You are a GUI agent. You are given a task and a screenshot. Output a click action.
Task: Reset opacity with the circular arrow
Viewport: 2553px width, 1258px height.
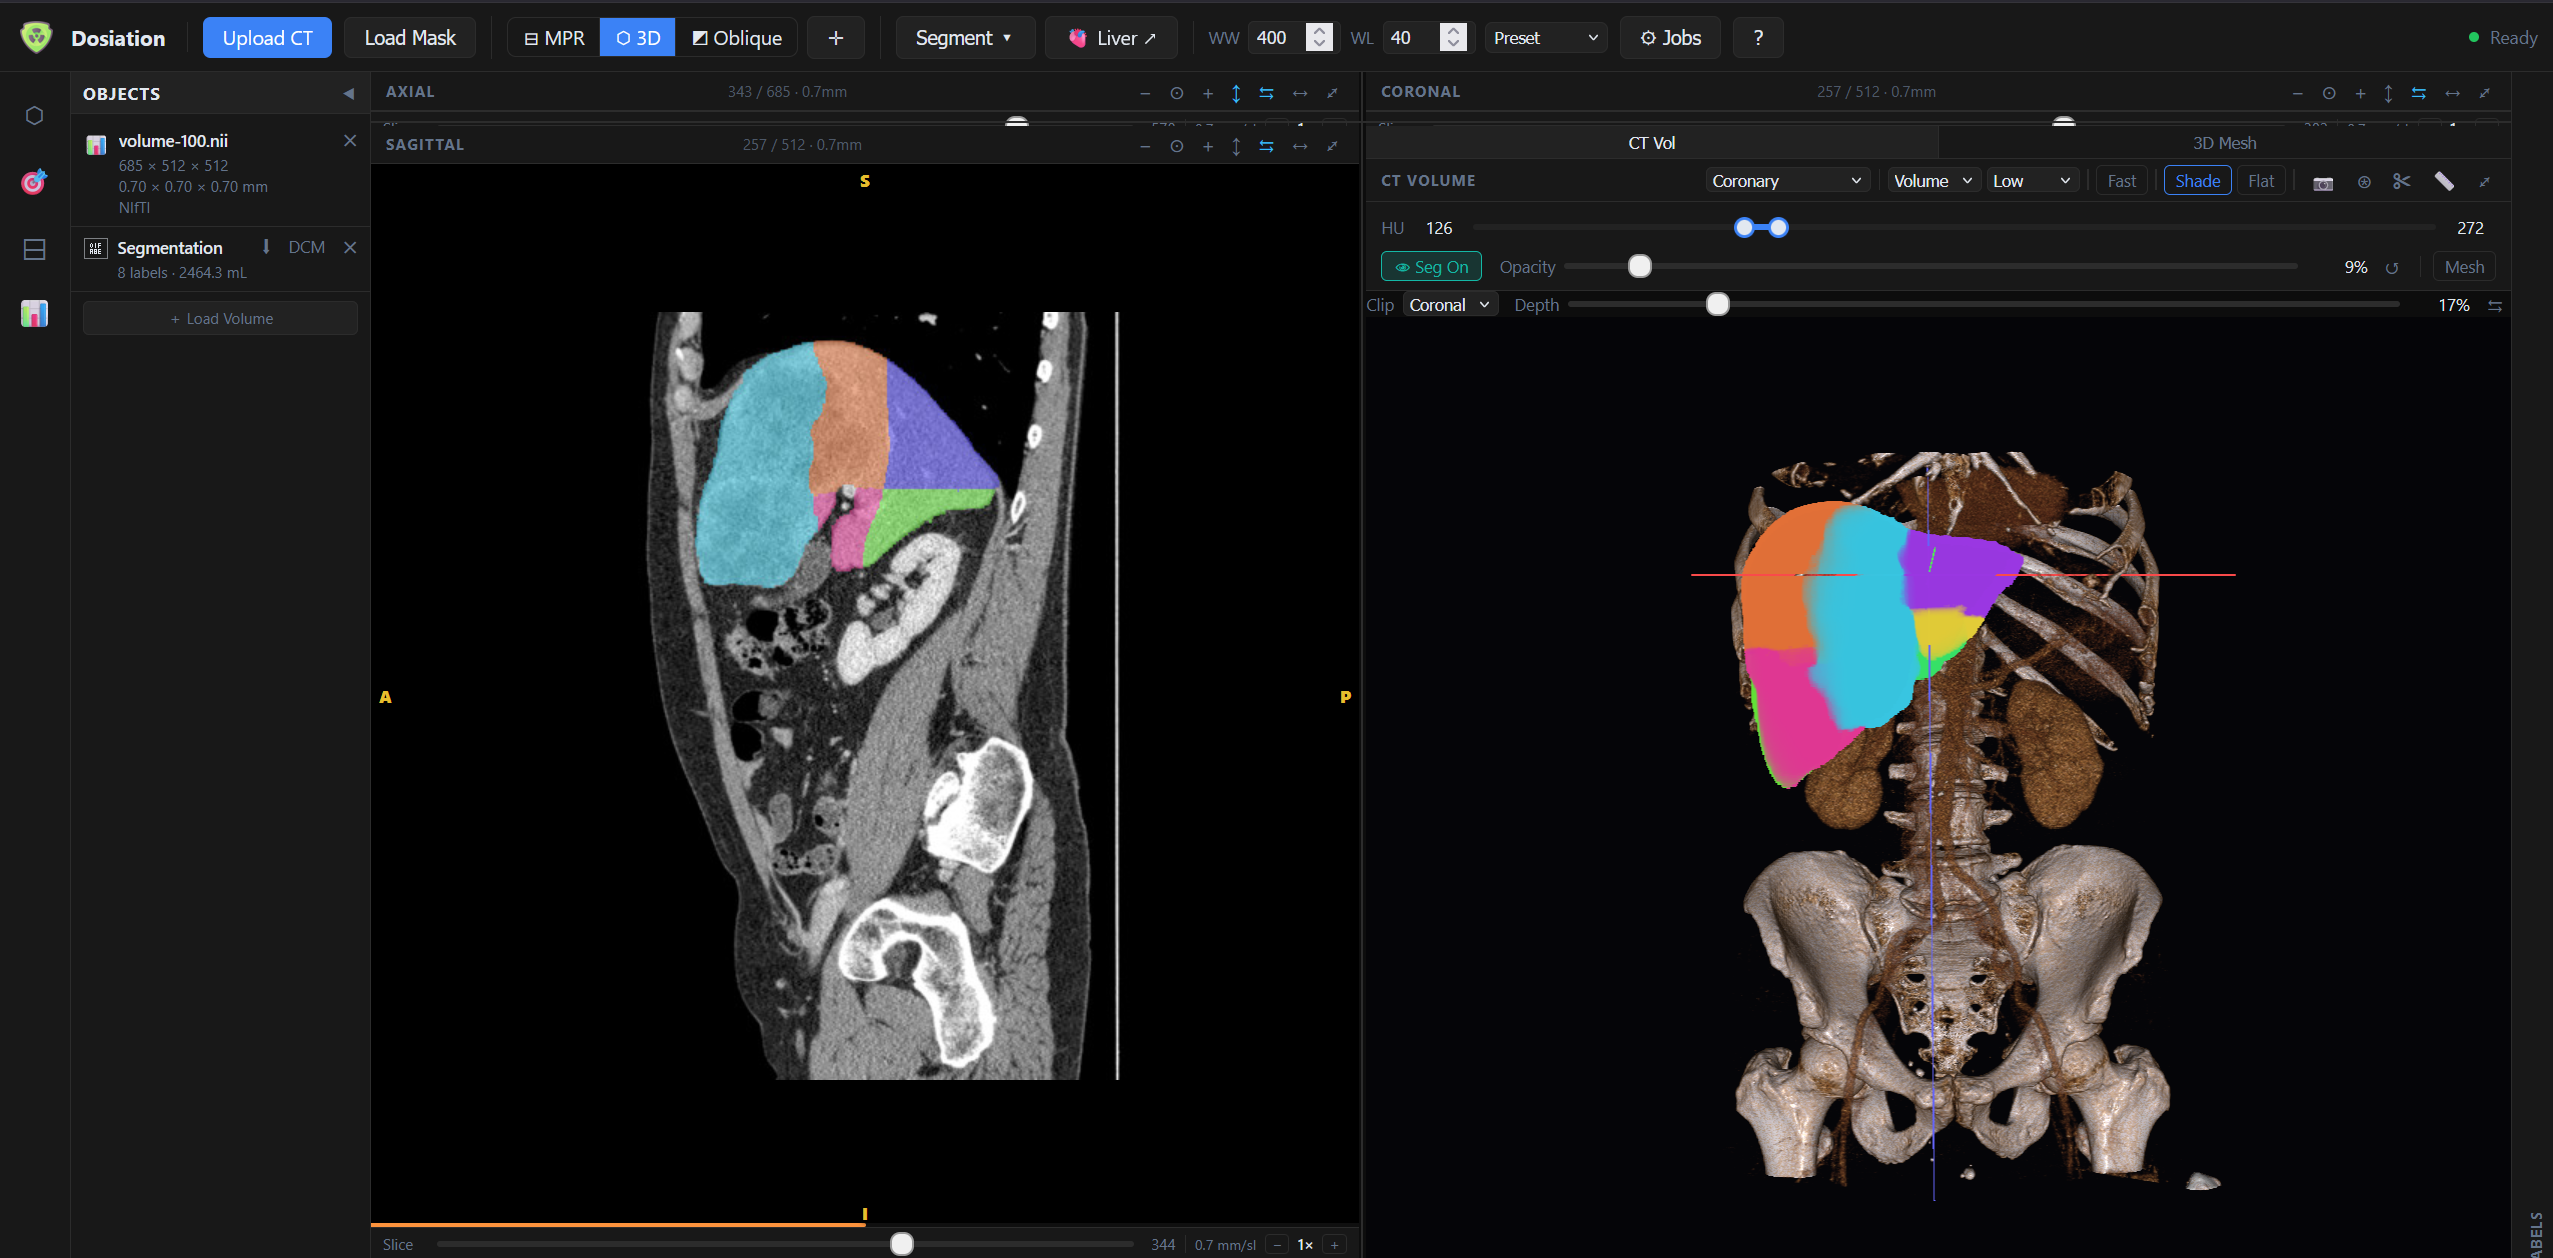click(2392, 268)
